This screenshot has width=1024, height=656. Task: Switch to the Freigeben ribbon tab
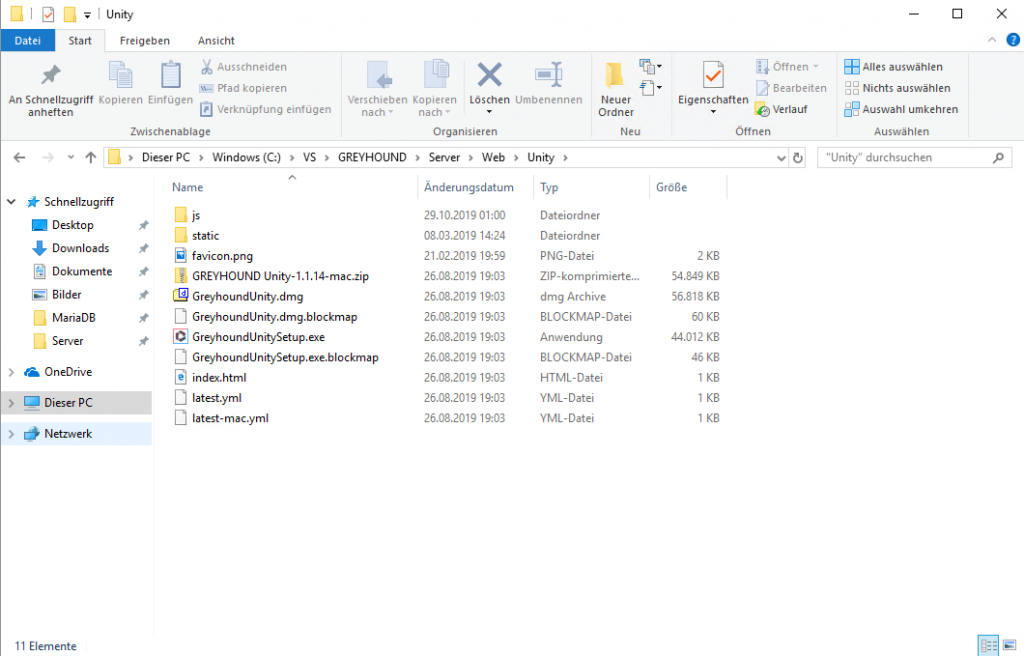(x=144, y=41)
